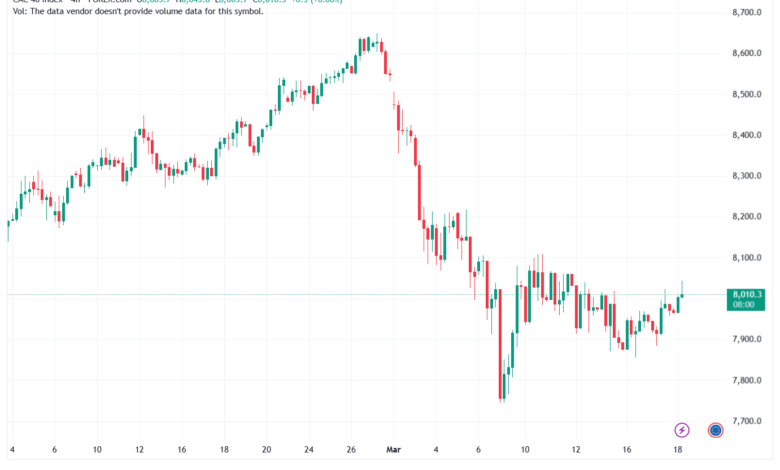Click the 8,700.0 price scale label

[x=748, y=12]
